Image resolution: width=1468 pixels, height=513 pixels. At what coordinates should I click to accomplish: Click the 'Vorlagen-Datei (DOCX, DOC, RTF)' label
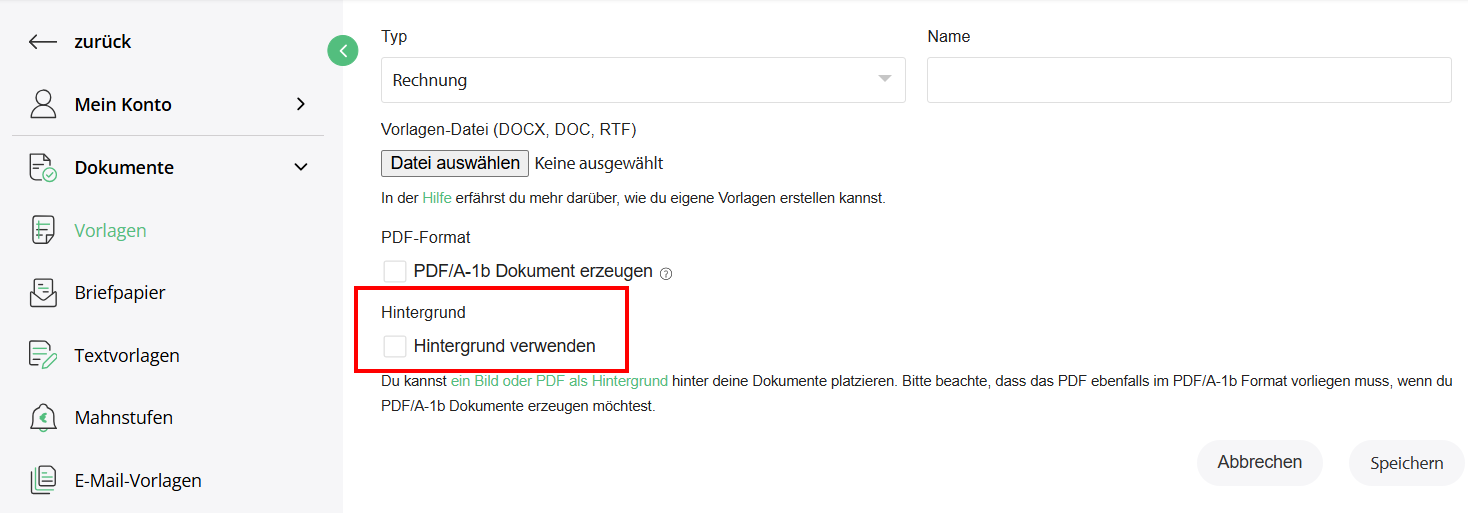pyautogui.click(x=509, y=129)
